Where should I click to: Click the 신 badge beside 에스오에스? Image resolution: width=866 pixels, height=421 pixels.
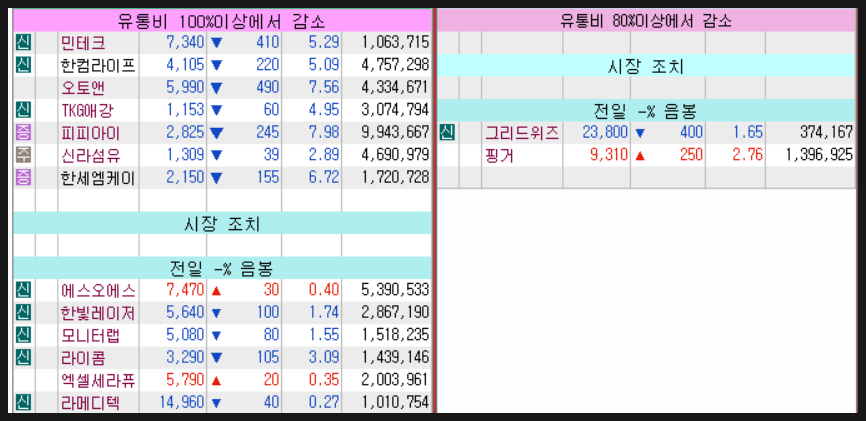[x=24, y=290]
